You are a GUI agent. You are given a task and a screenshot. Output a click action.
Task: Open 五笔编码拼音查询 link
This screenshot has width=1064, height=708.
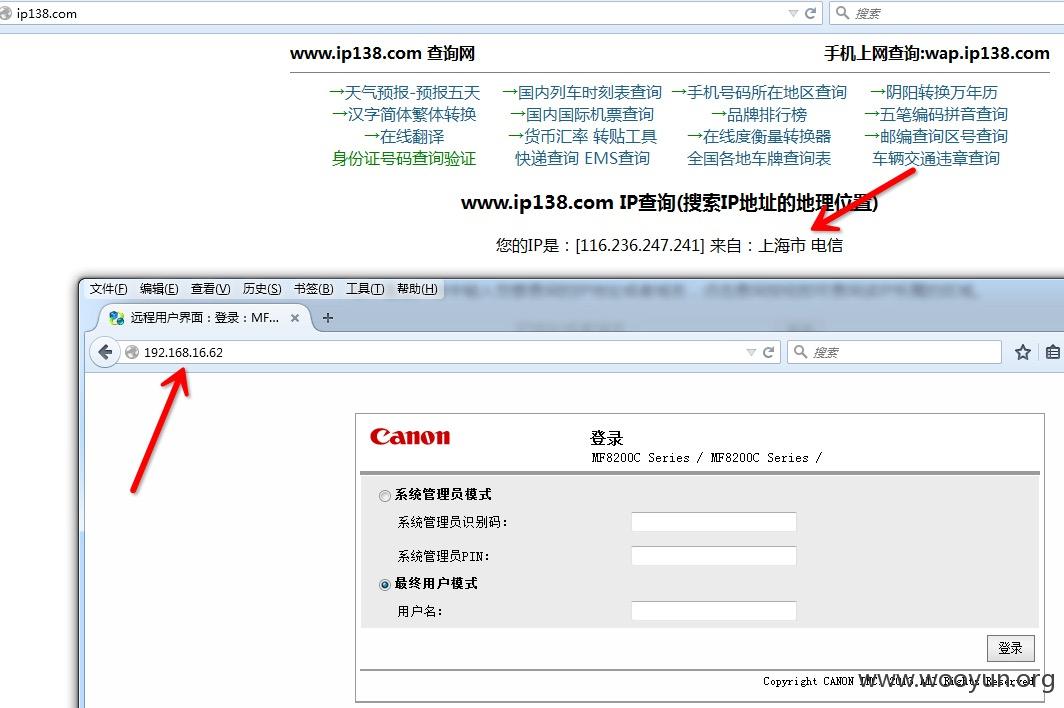[935, 114]
